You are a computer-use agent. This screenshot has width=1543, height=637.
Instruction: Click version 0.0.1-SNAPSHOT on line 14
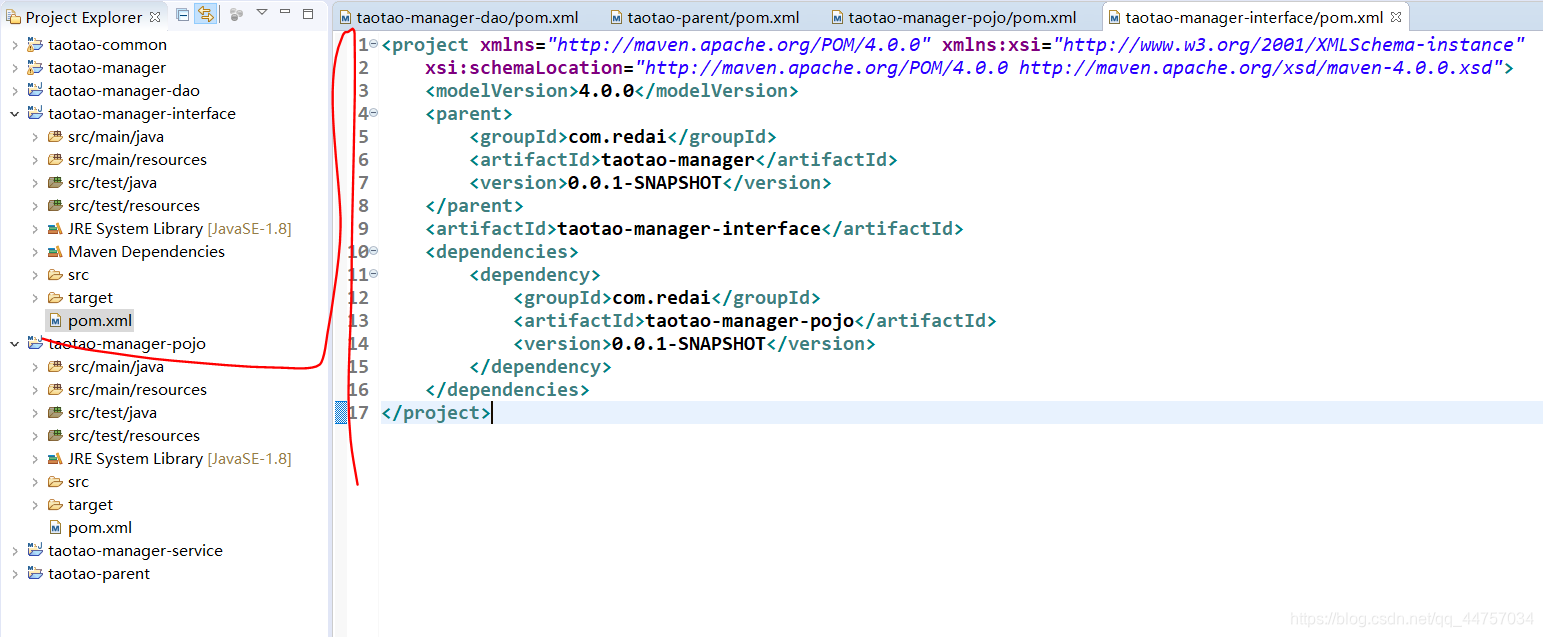click(x=688, y=344)
